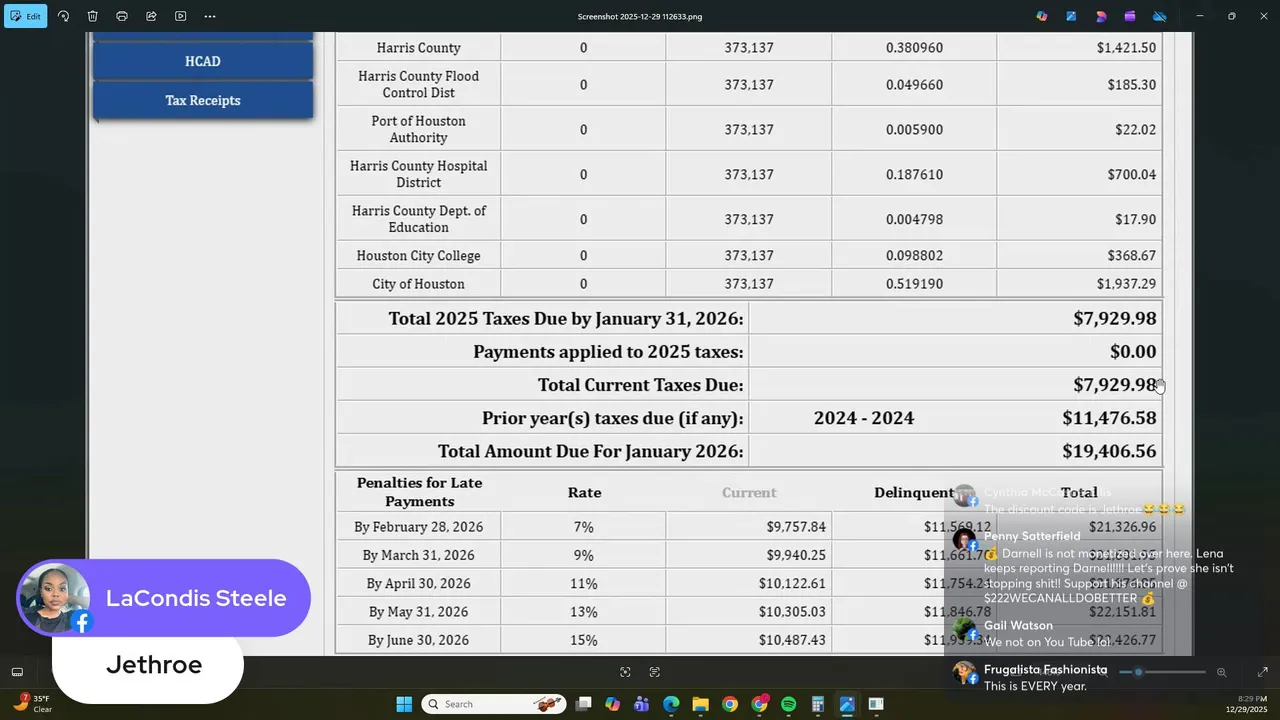Click the Houston City College row label
The image size is (1280, 720).
click(x=418, y=256)
